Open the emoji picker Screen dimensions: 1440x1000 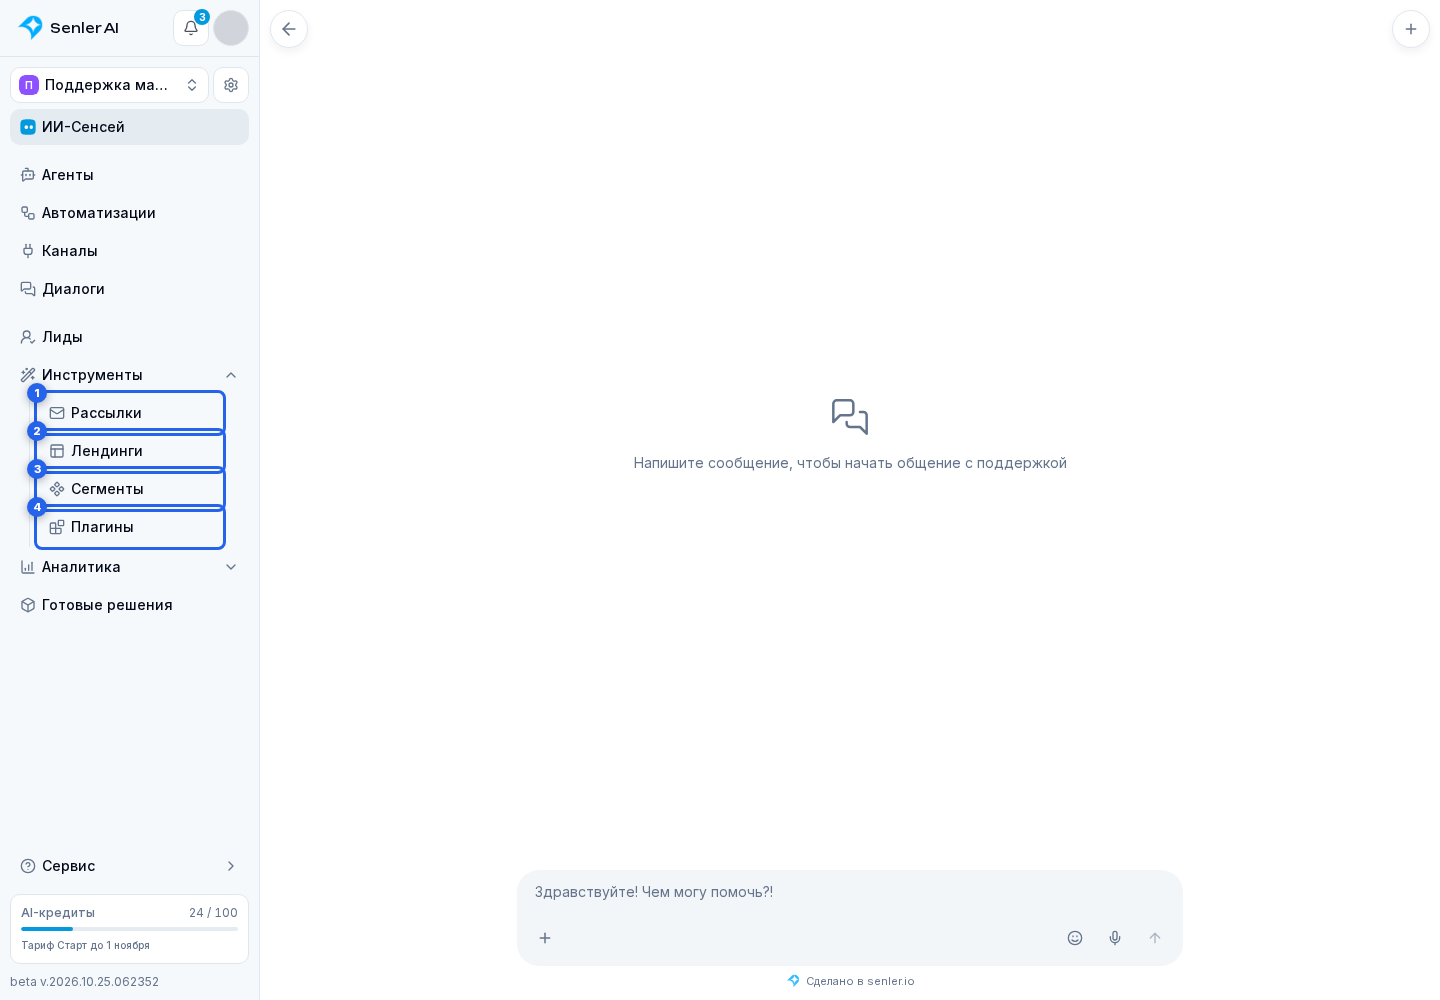pyautogui.click(x=1075, y=938)
